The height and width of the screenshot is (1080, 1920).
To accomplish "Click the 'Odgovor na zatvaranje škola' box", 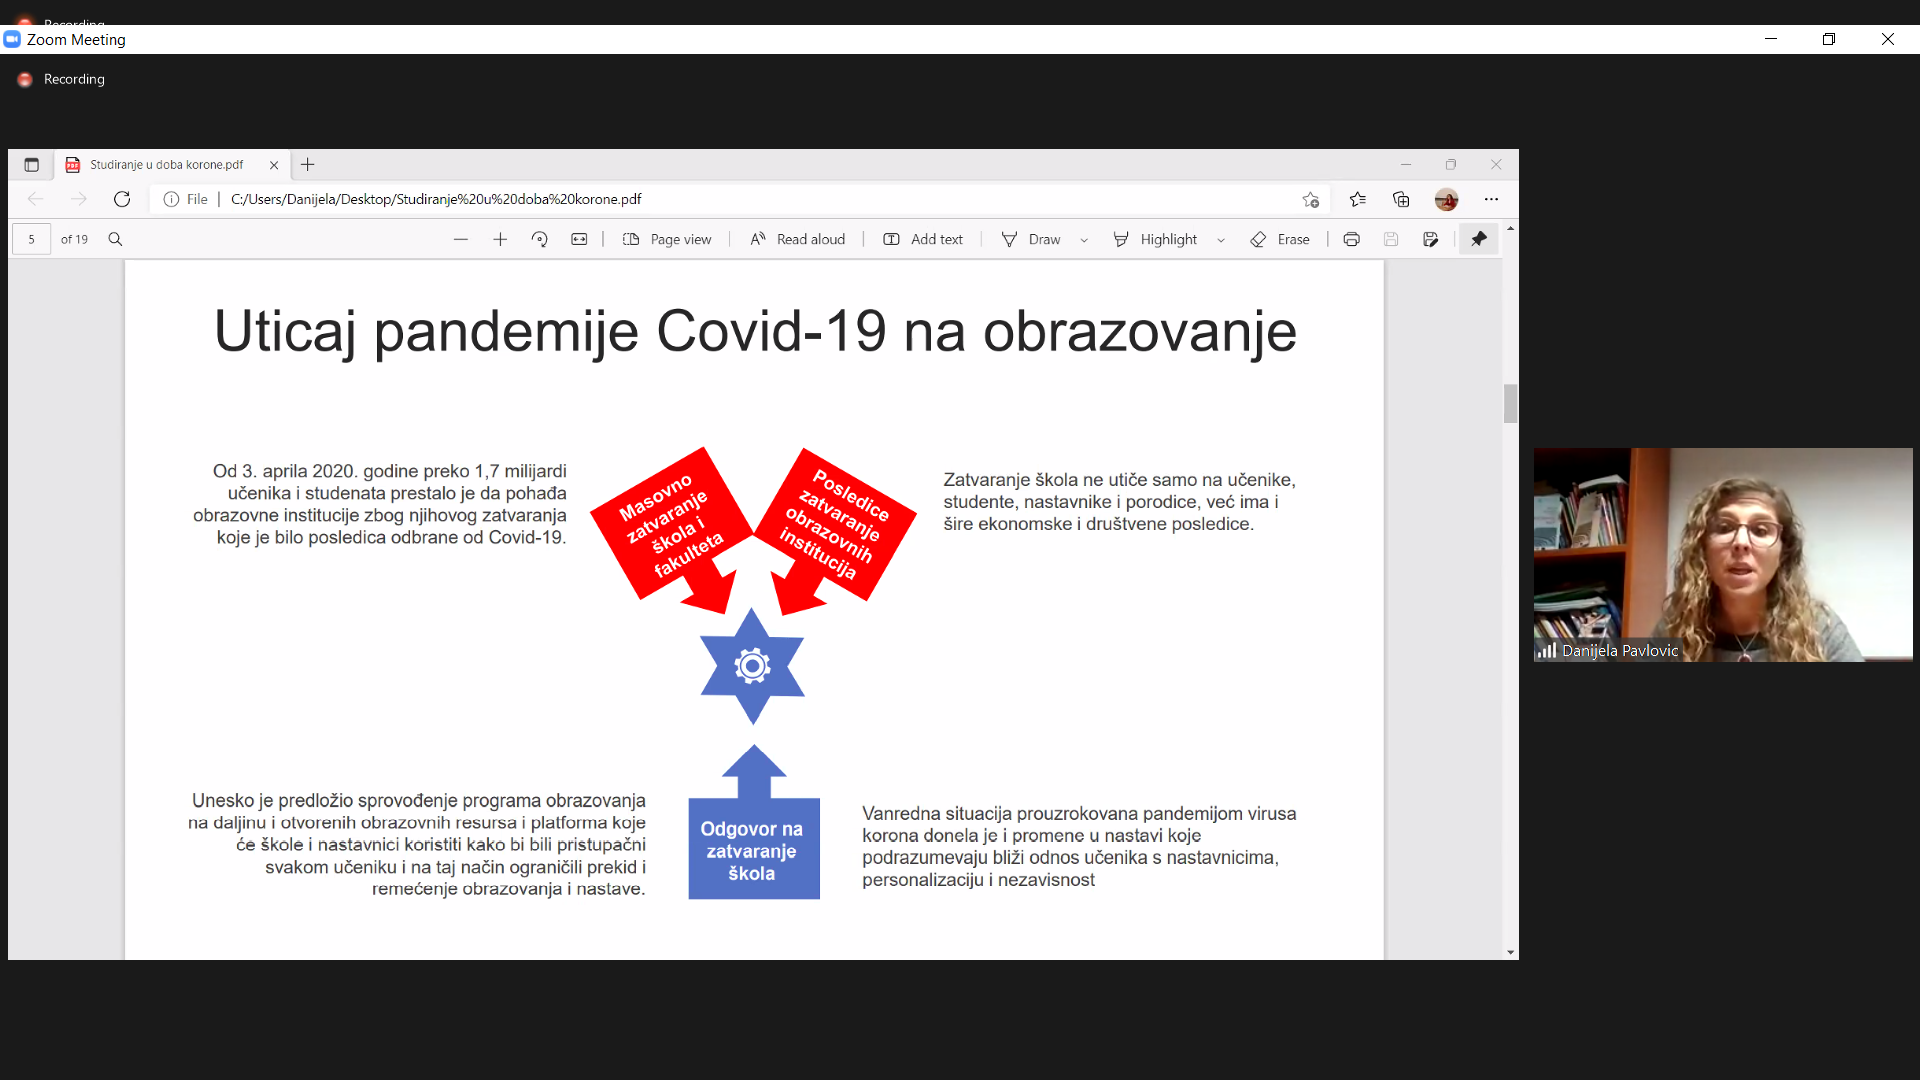I will 753,849.
